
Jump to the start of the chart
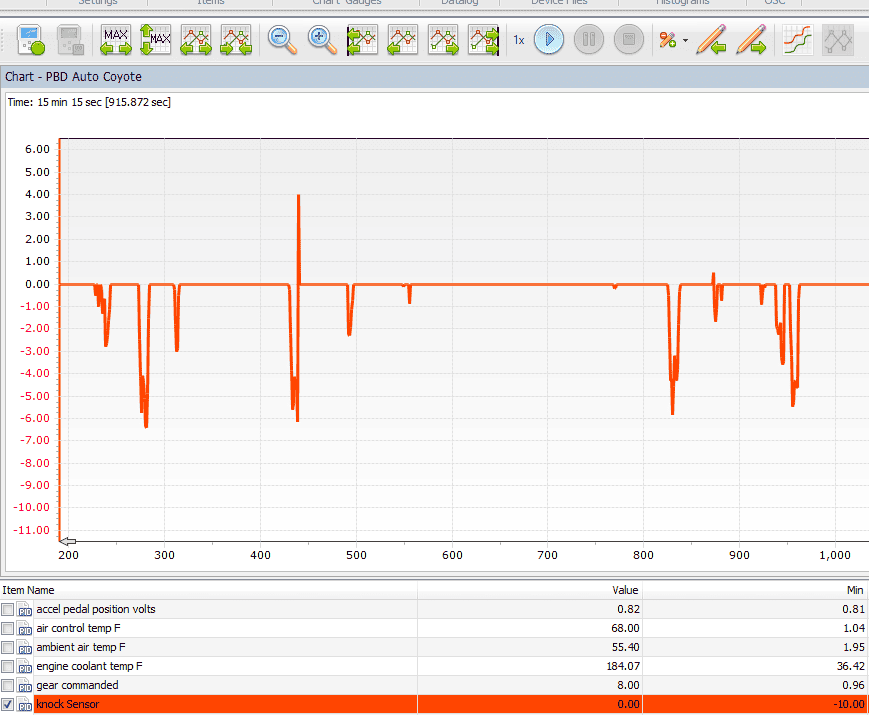362,40
